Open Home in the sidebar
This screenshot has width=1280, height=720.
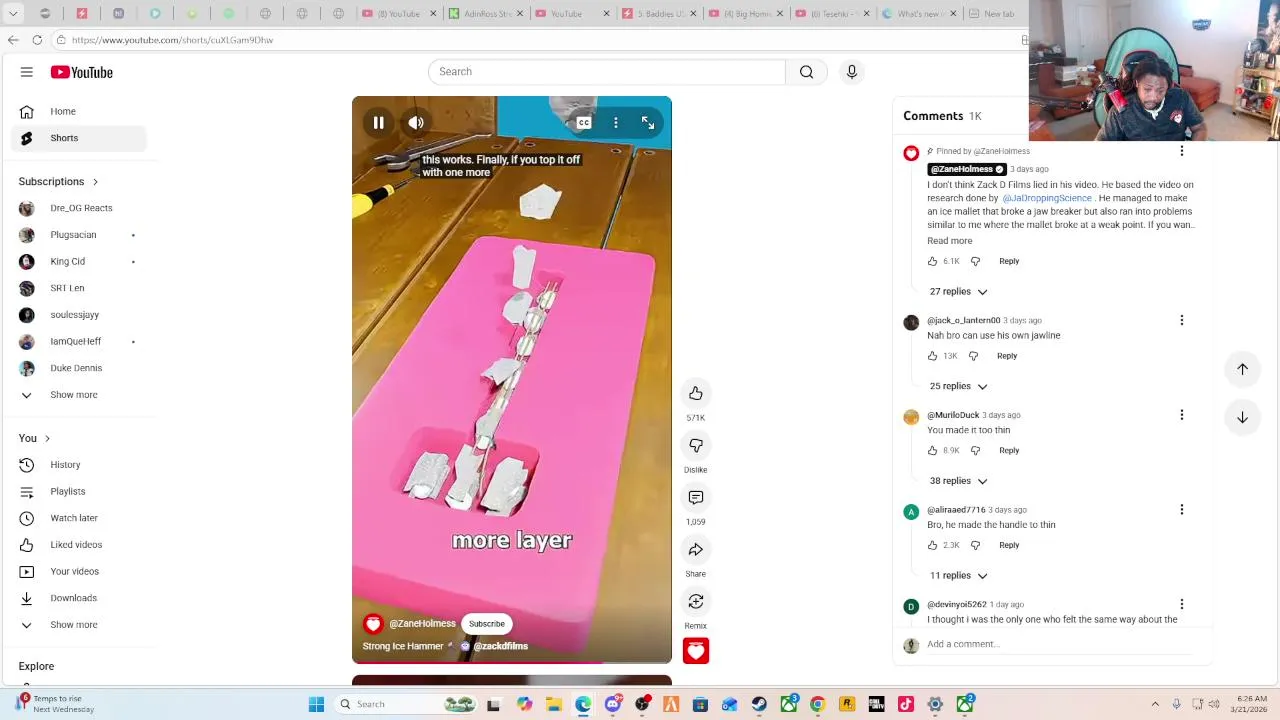[79, 111]
